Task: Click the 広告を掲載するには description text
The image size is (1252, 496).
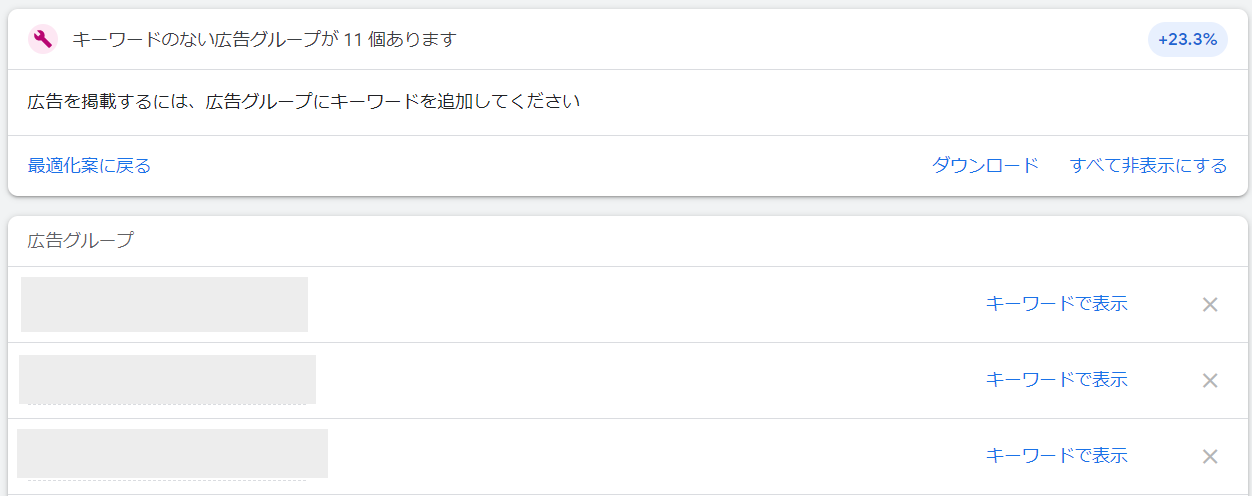Action: click(304, 101)
